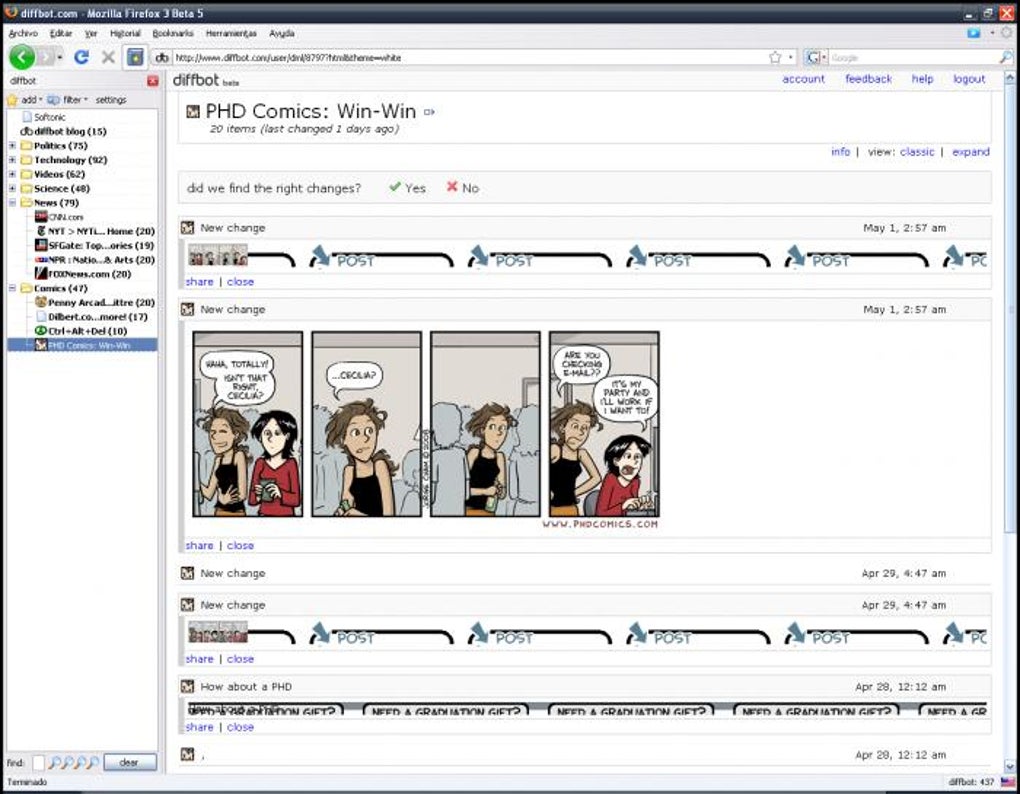This screenshot has width=1020, height=794.
Task: Click the blue icon at menu bar right
Action: [x=973, y=33]
